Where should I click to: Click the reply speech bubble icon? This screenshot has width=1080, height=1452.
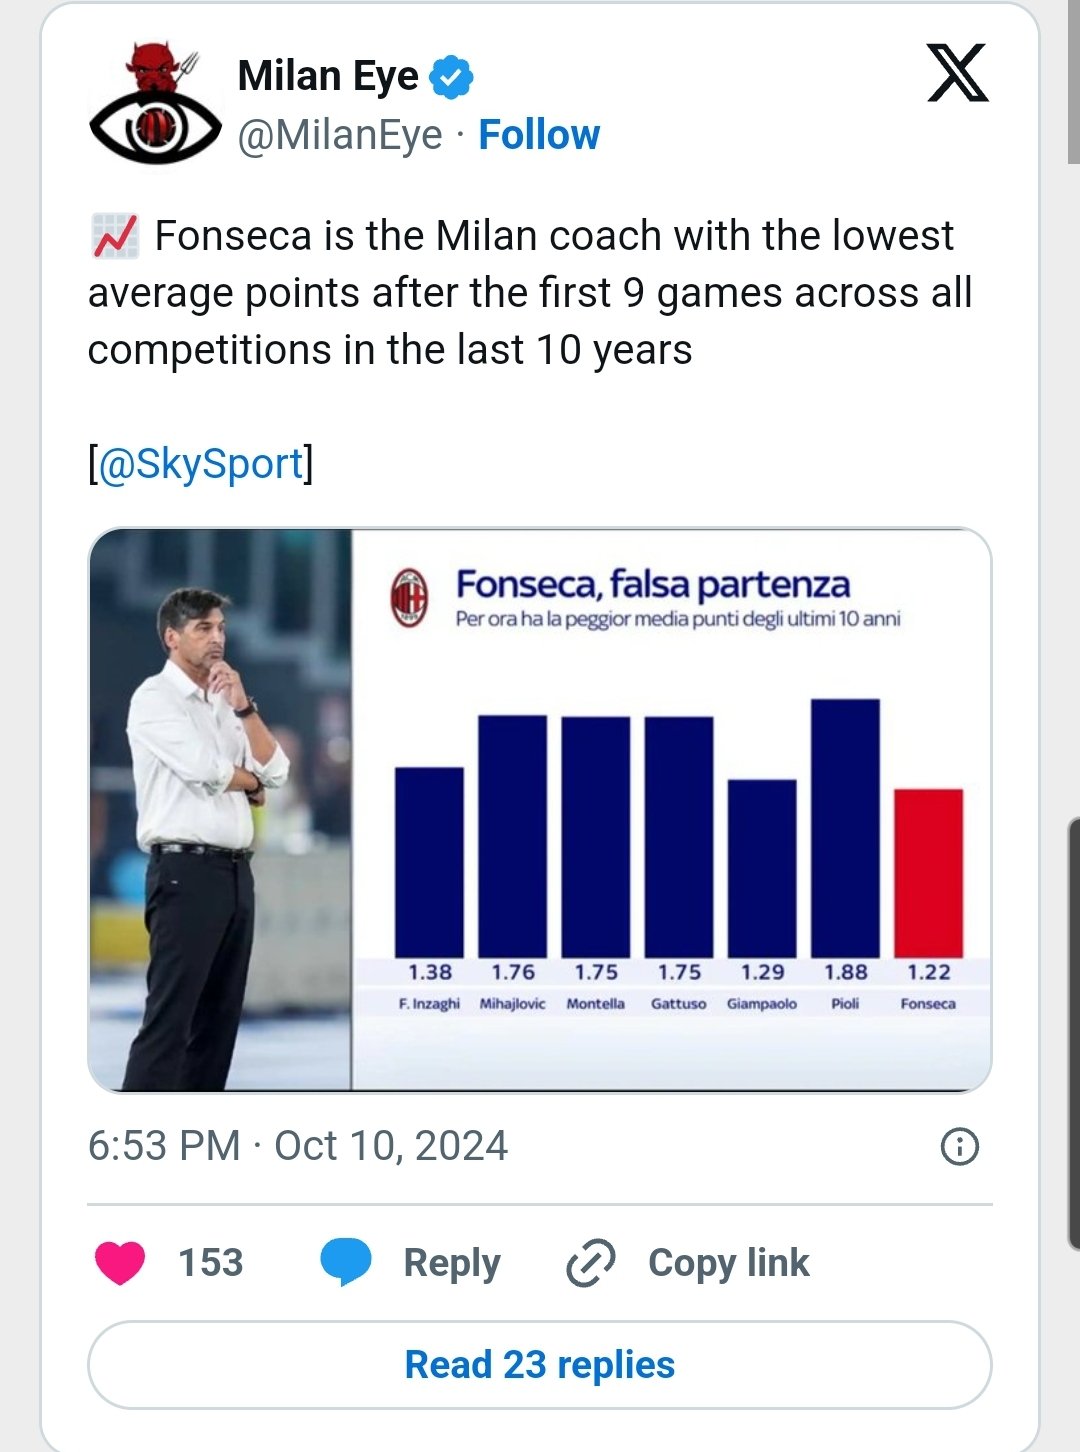346,1262
